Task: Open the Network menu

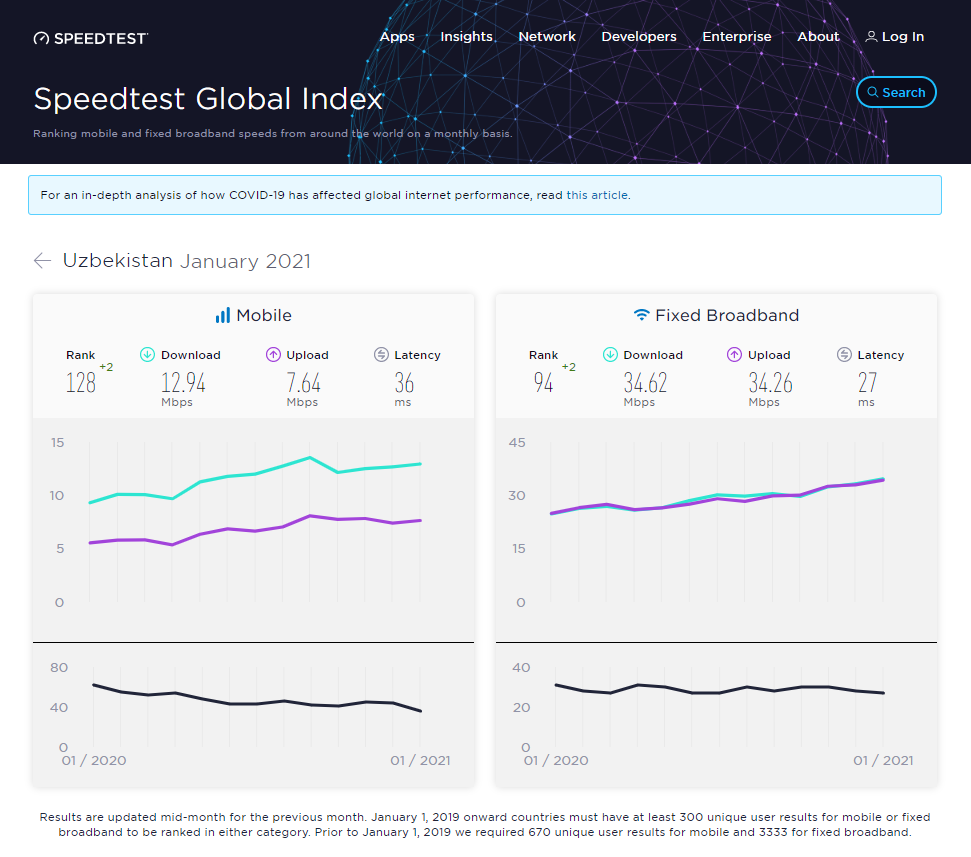Action: [x=547, y=37]
